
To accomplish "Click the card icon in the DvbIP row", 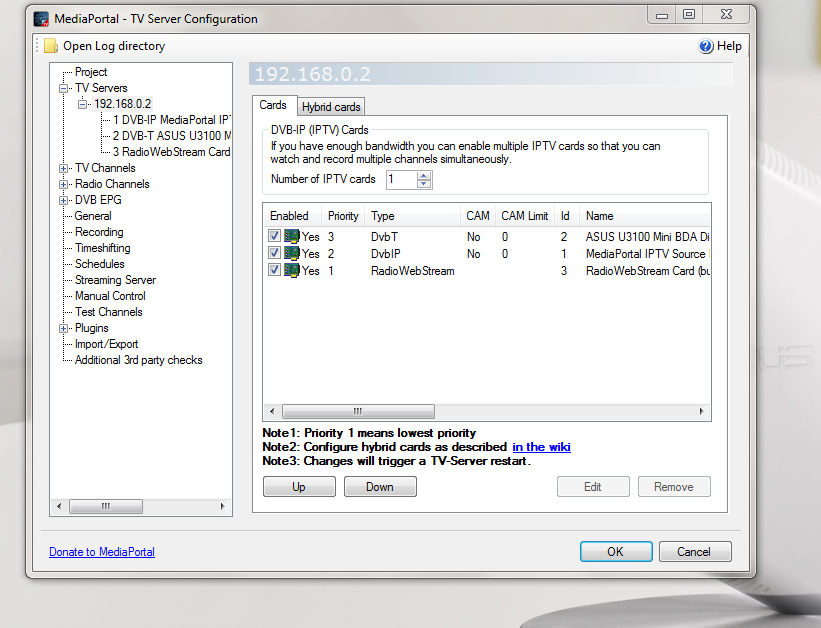I will [x=292, y=254].
